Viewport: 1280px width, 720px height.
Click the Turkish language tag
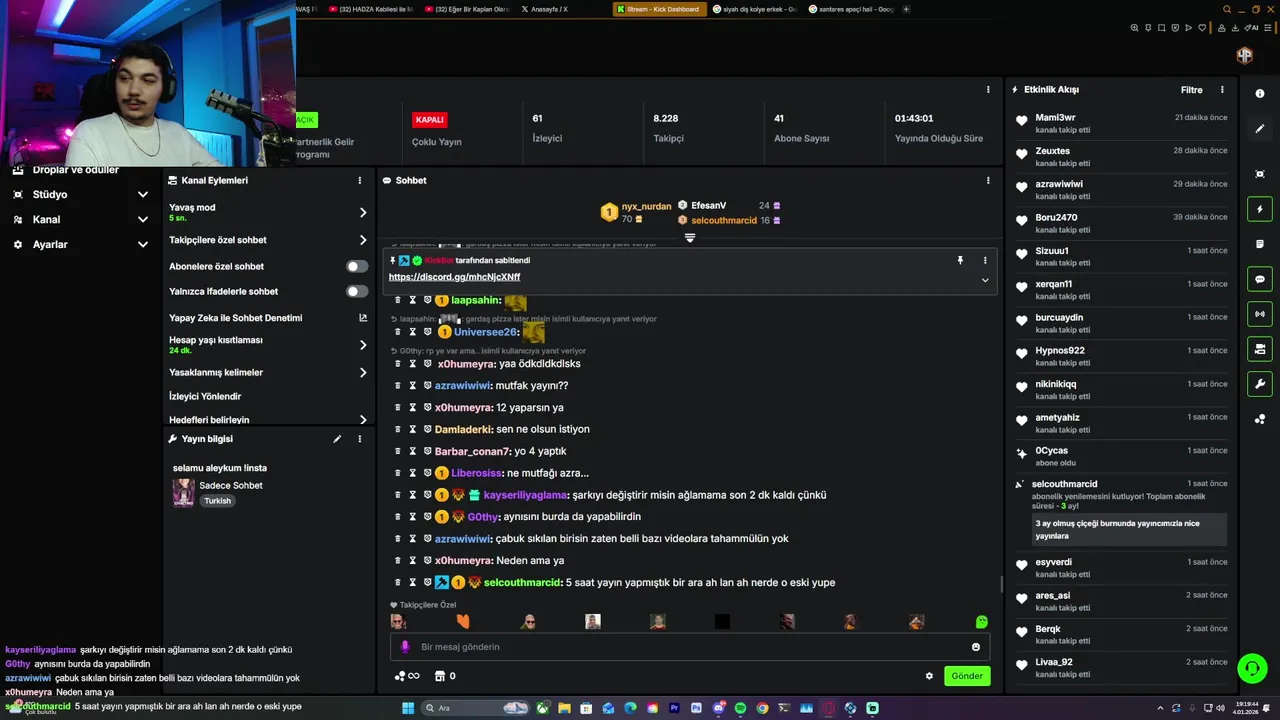[x=217, y=501]
